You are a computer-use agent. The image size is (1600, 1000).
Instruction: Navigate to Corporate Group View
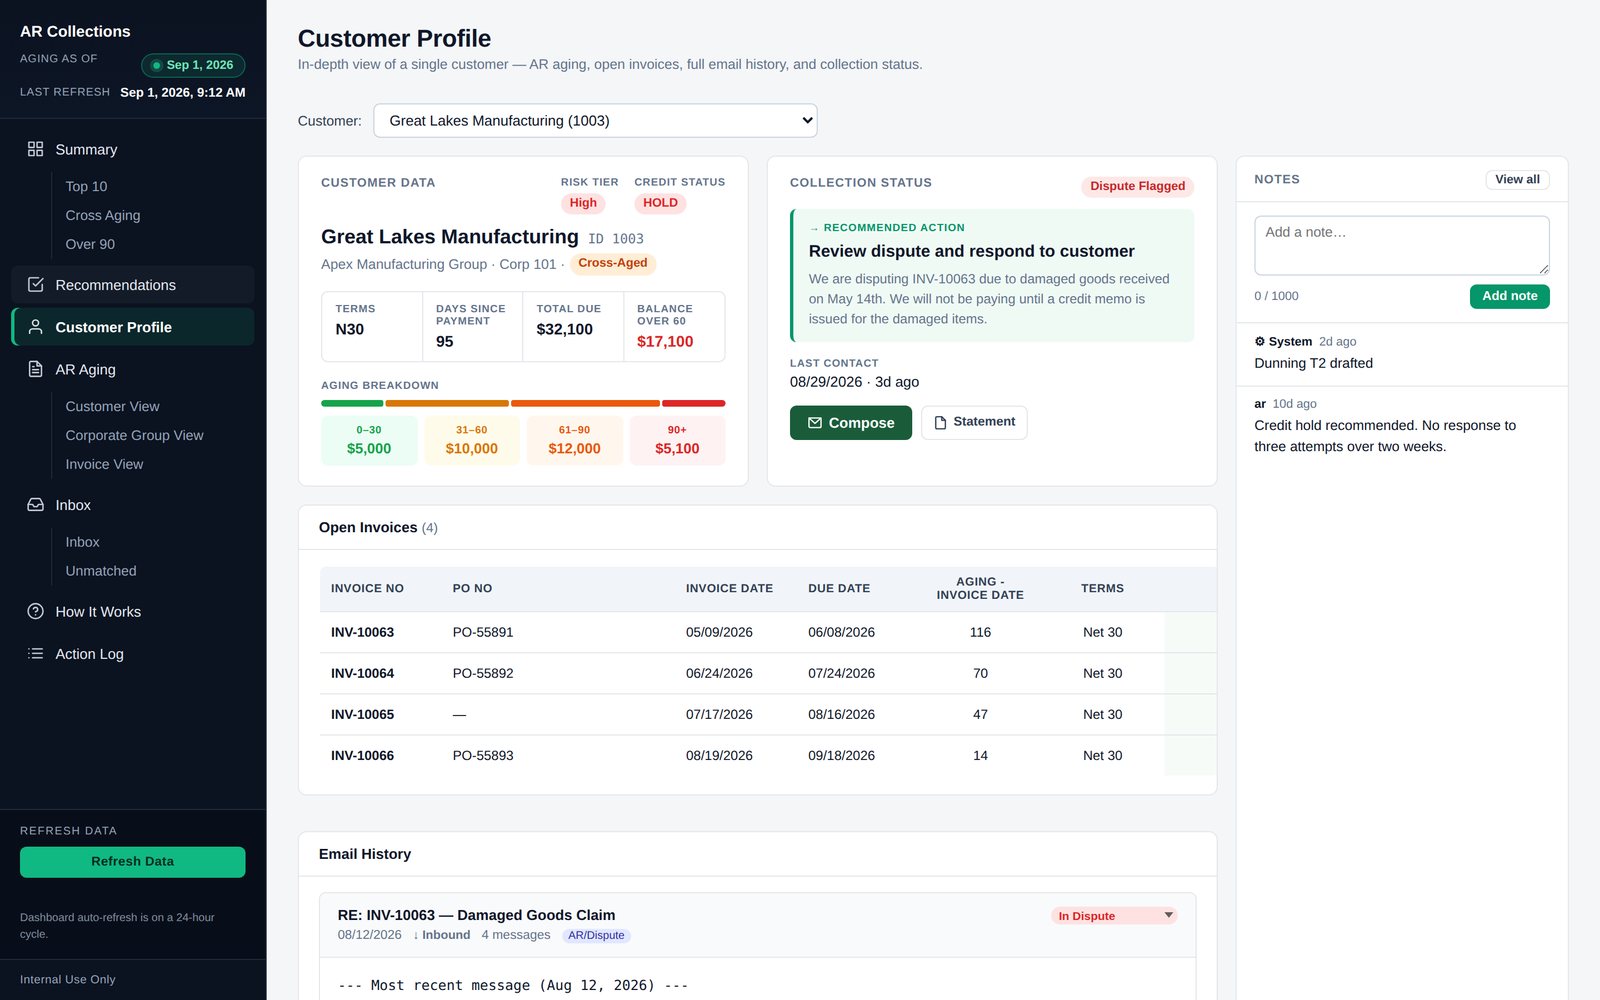coord(134,435)
